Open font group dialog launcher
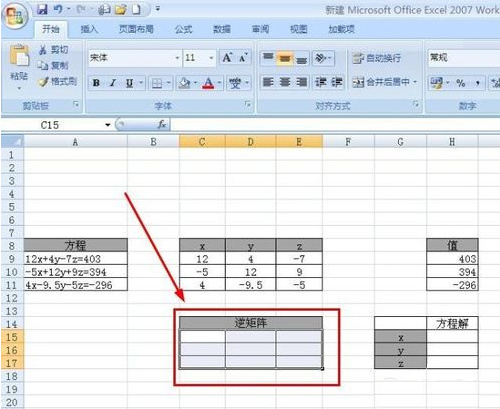The image size is (500, 409). click(248, 104)
